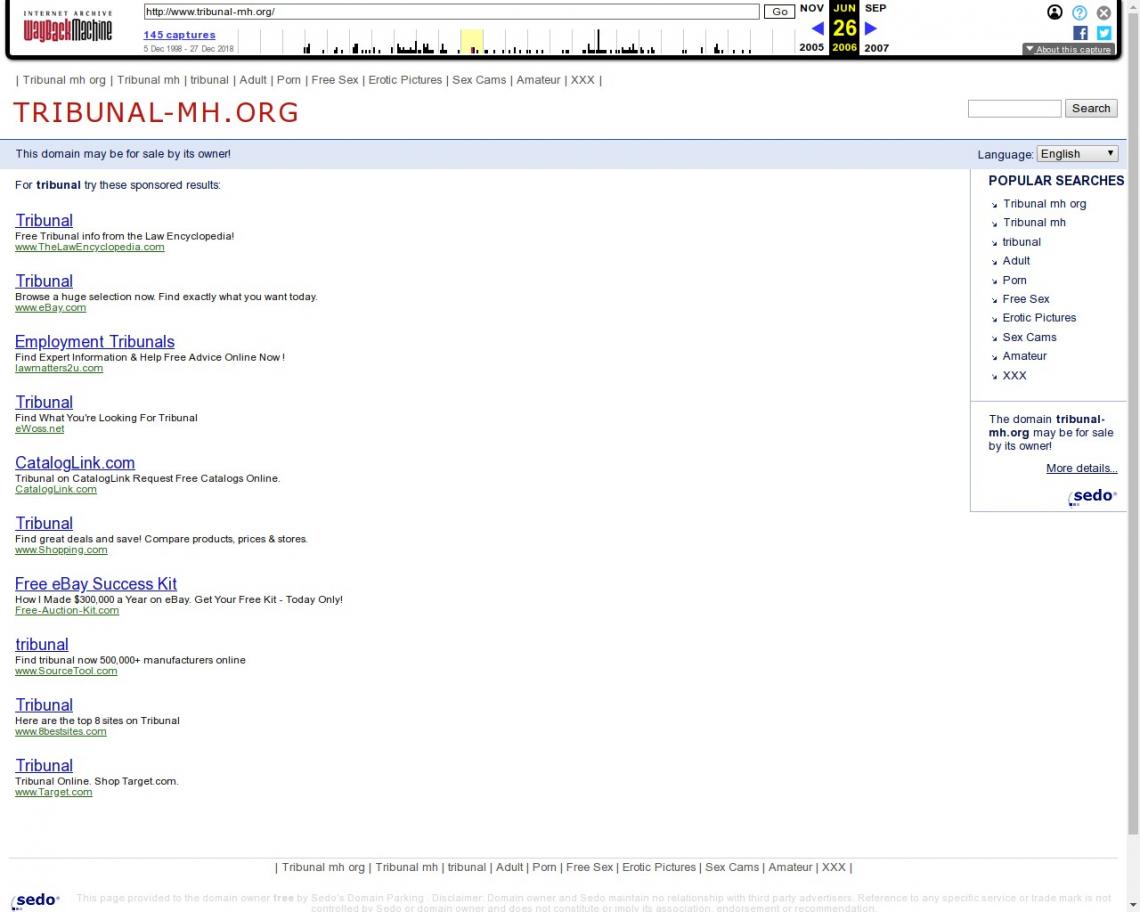Viewport: 1140px width, 912px height.
Task: Open Tribunal result for TheLawEncyclopedia
Action: pyautogui.click(x=44, y=220)
